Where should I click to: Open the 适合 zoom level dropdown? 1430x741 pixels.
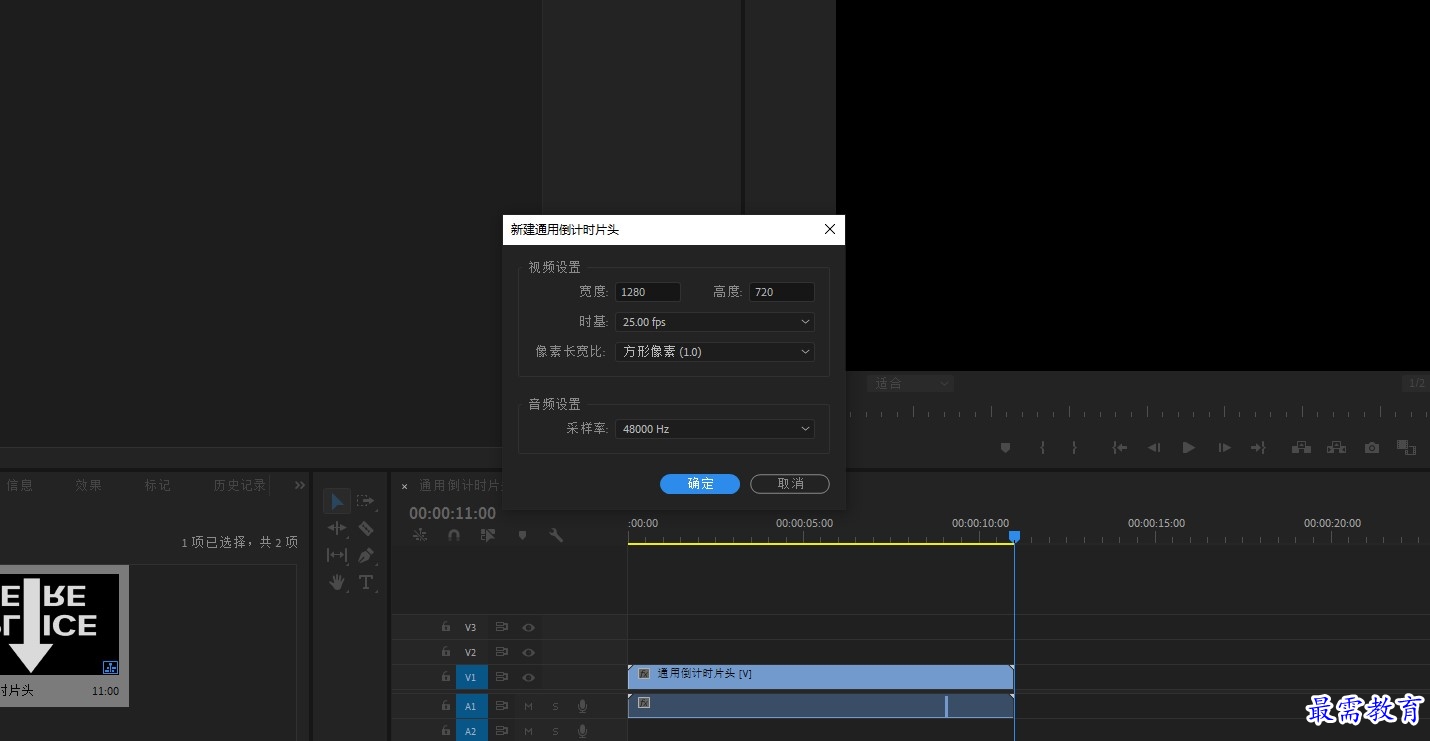tap(910, 383)
